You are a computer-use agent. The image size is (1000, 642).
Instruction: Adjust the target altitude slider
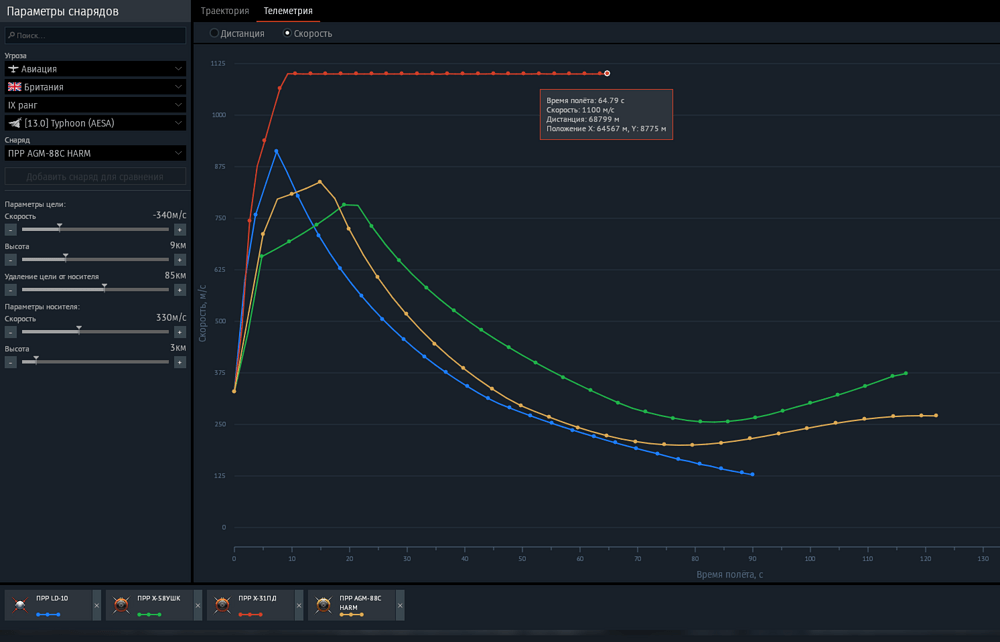coord(96,259)
